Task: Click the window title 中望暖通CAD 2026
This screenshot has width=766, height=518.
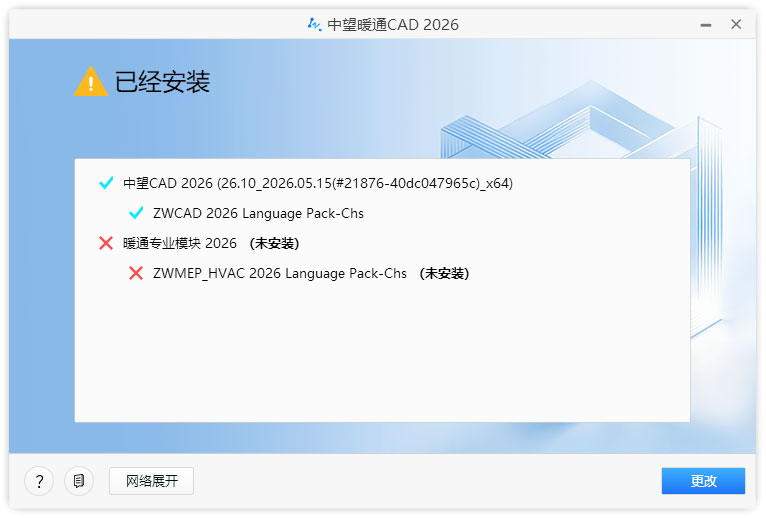Action: 393,24
